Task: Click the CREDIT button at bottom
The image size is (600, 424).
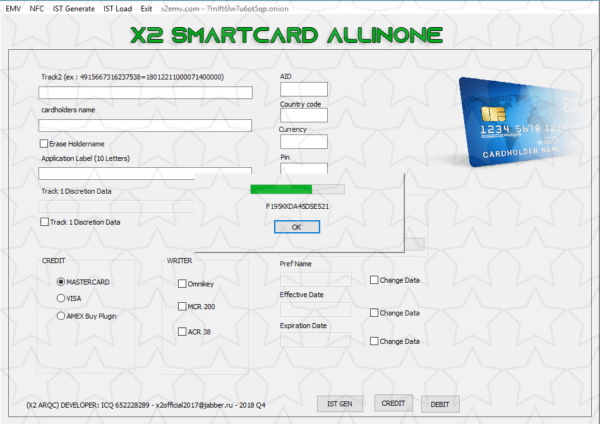Action: click(393, 403)
